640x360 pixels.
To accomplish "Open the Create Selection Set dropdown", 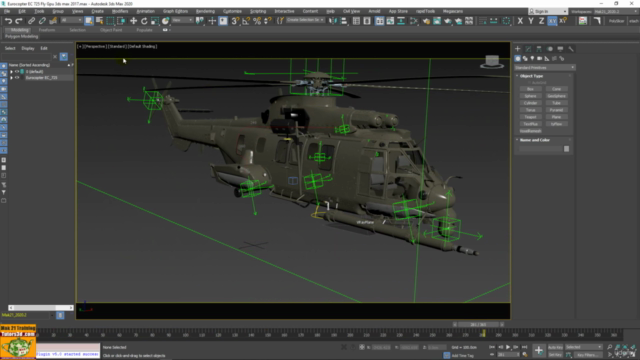I will coord(305,20).
